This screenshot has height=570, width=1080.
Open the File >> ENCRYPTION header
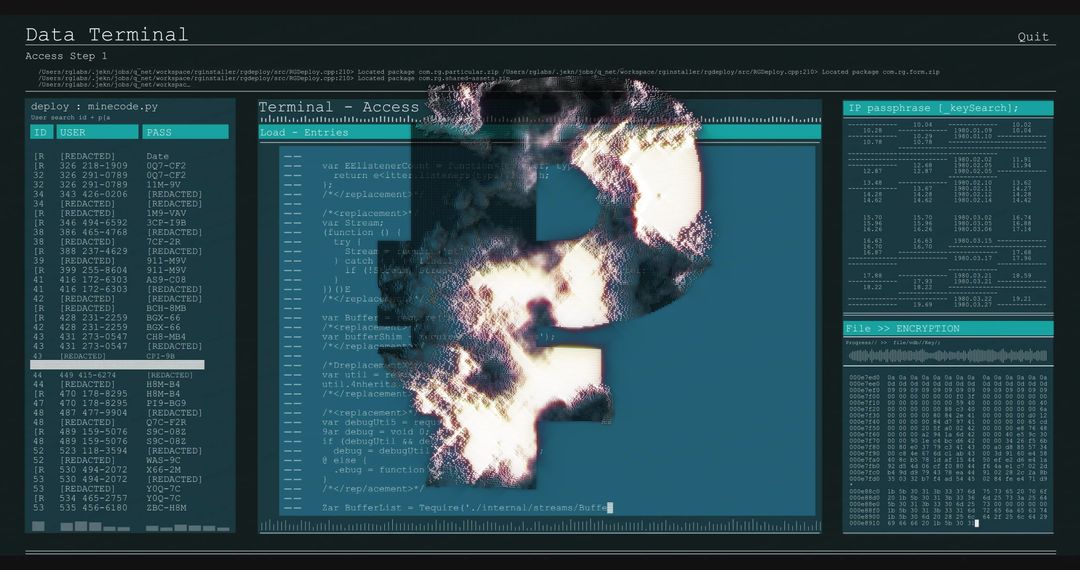pyautogui.click(x=948, y=328)
